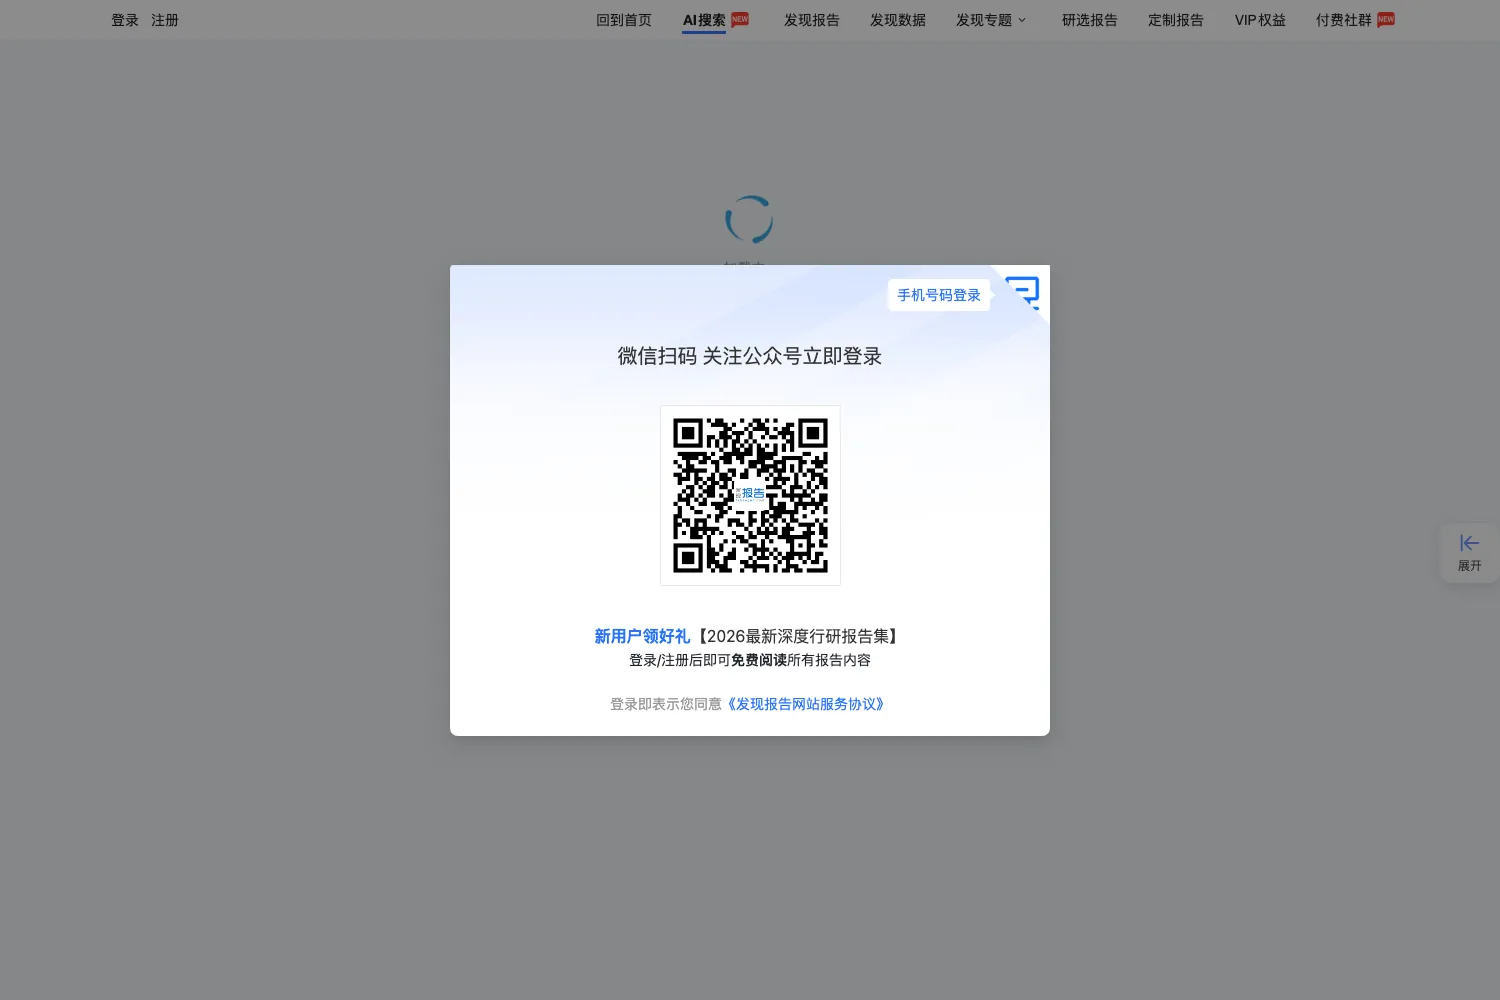1500x1000 pixels.
Task: Open the 《发现报告网站服务协议》 link
Action: (805, 704)
